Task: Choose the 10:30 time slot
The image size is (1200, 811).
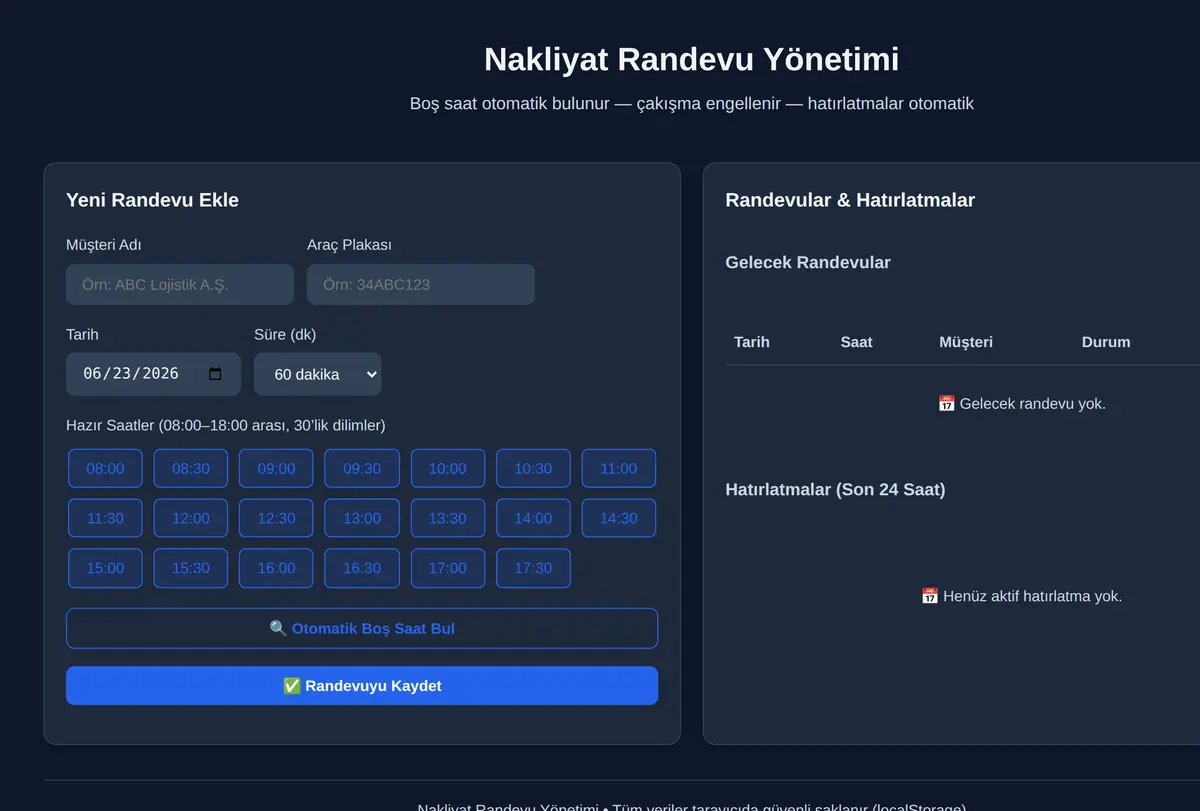Action: [x=533, y=468]
